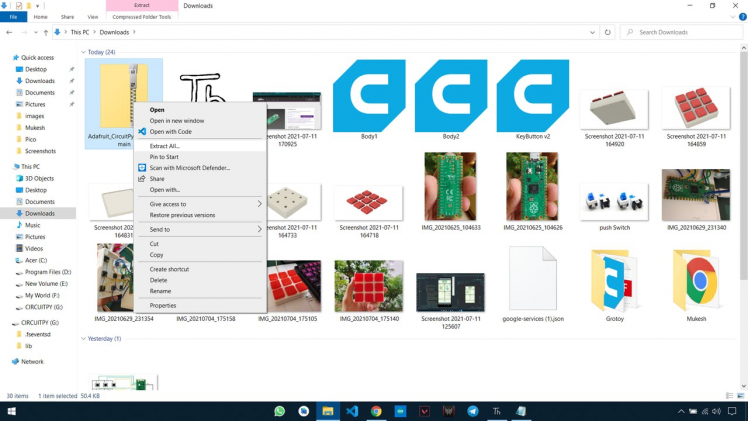The width and height of the screenshot is (748, 421).
Task: Refresh the Downloads folder view
Action: coord(607,32)
